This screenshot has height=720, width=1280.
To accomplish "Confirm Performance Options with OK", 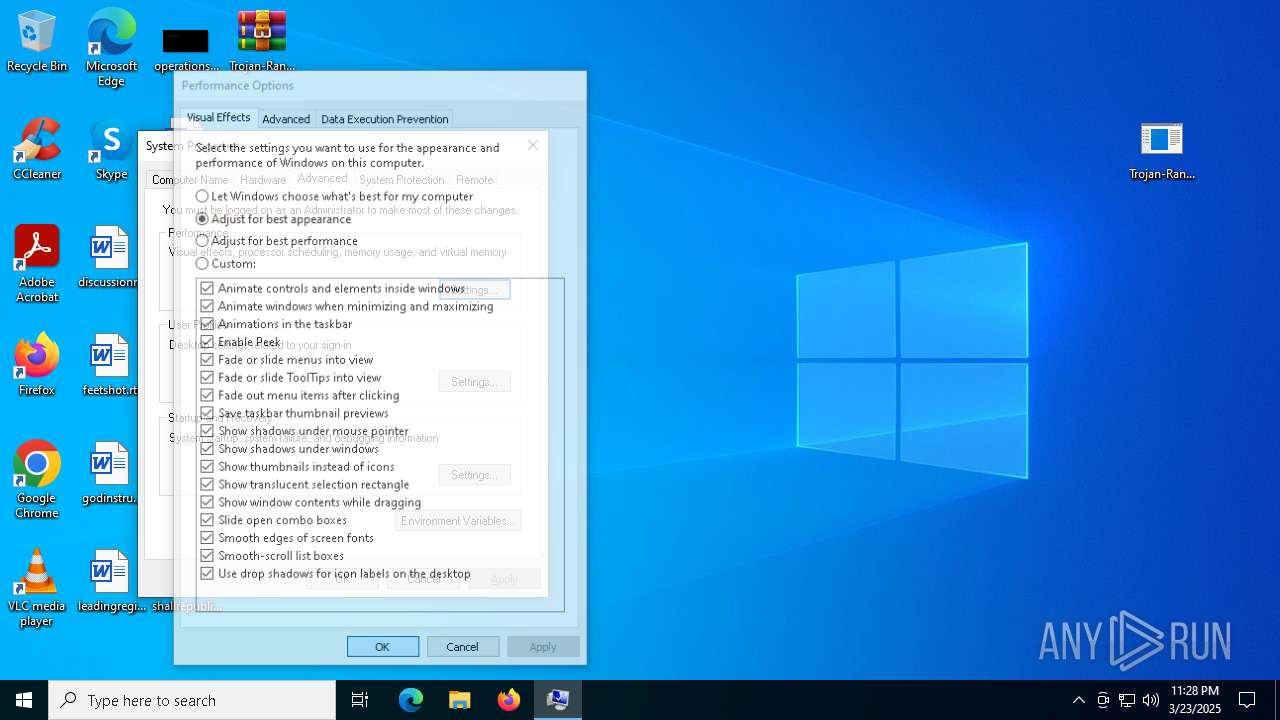I will point(383,647).
